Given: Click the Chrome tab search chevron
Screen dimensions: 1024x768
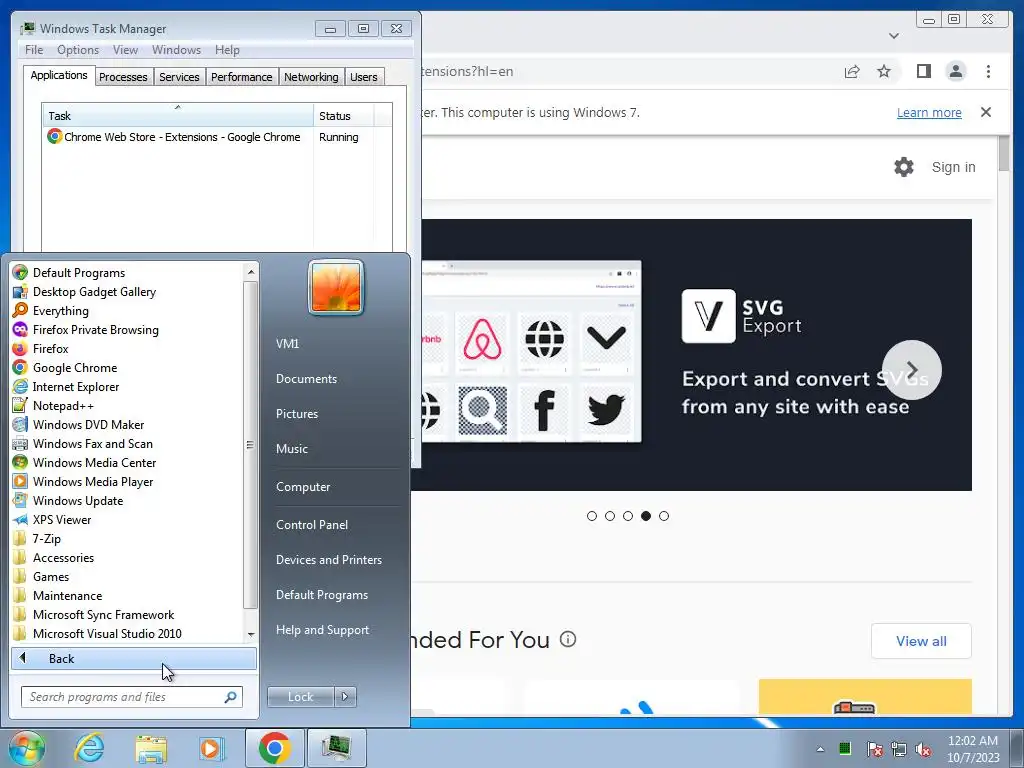Looking at the screenshot, I should point(894,35).
